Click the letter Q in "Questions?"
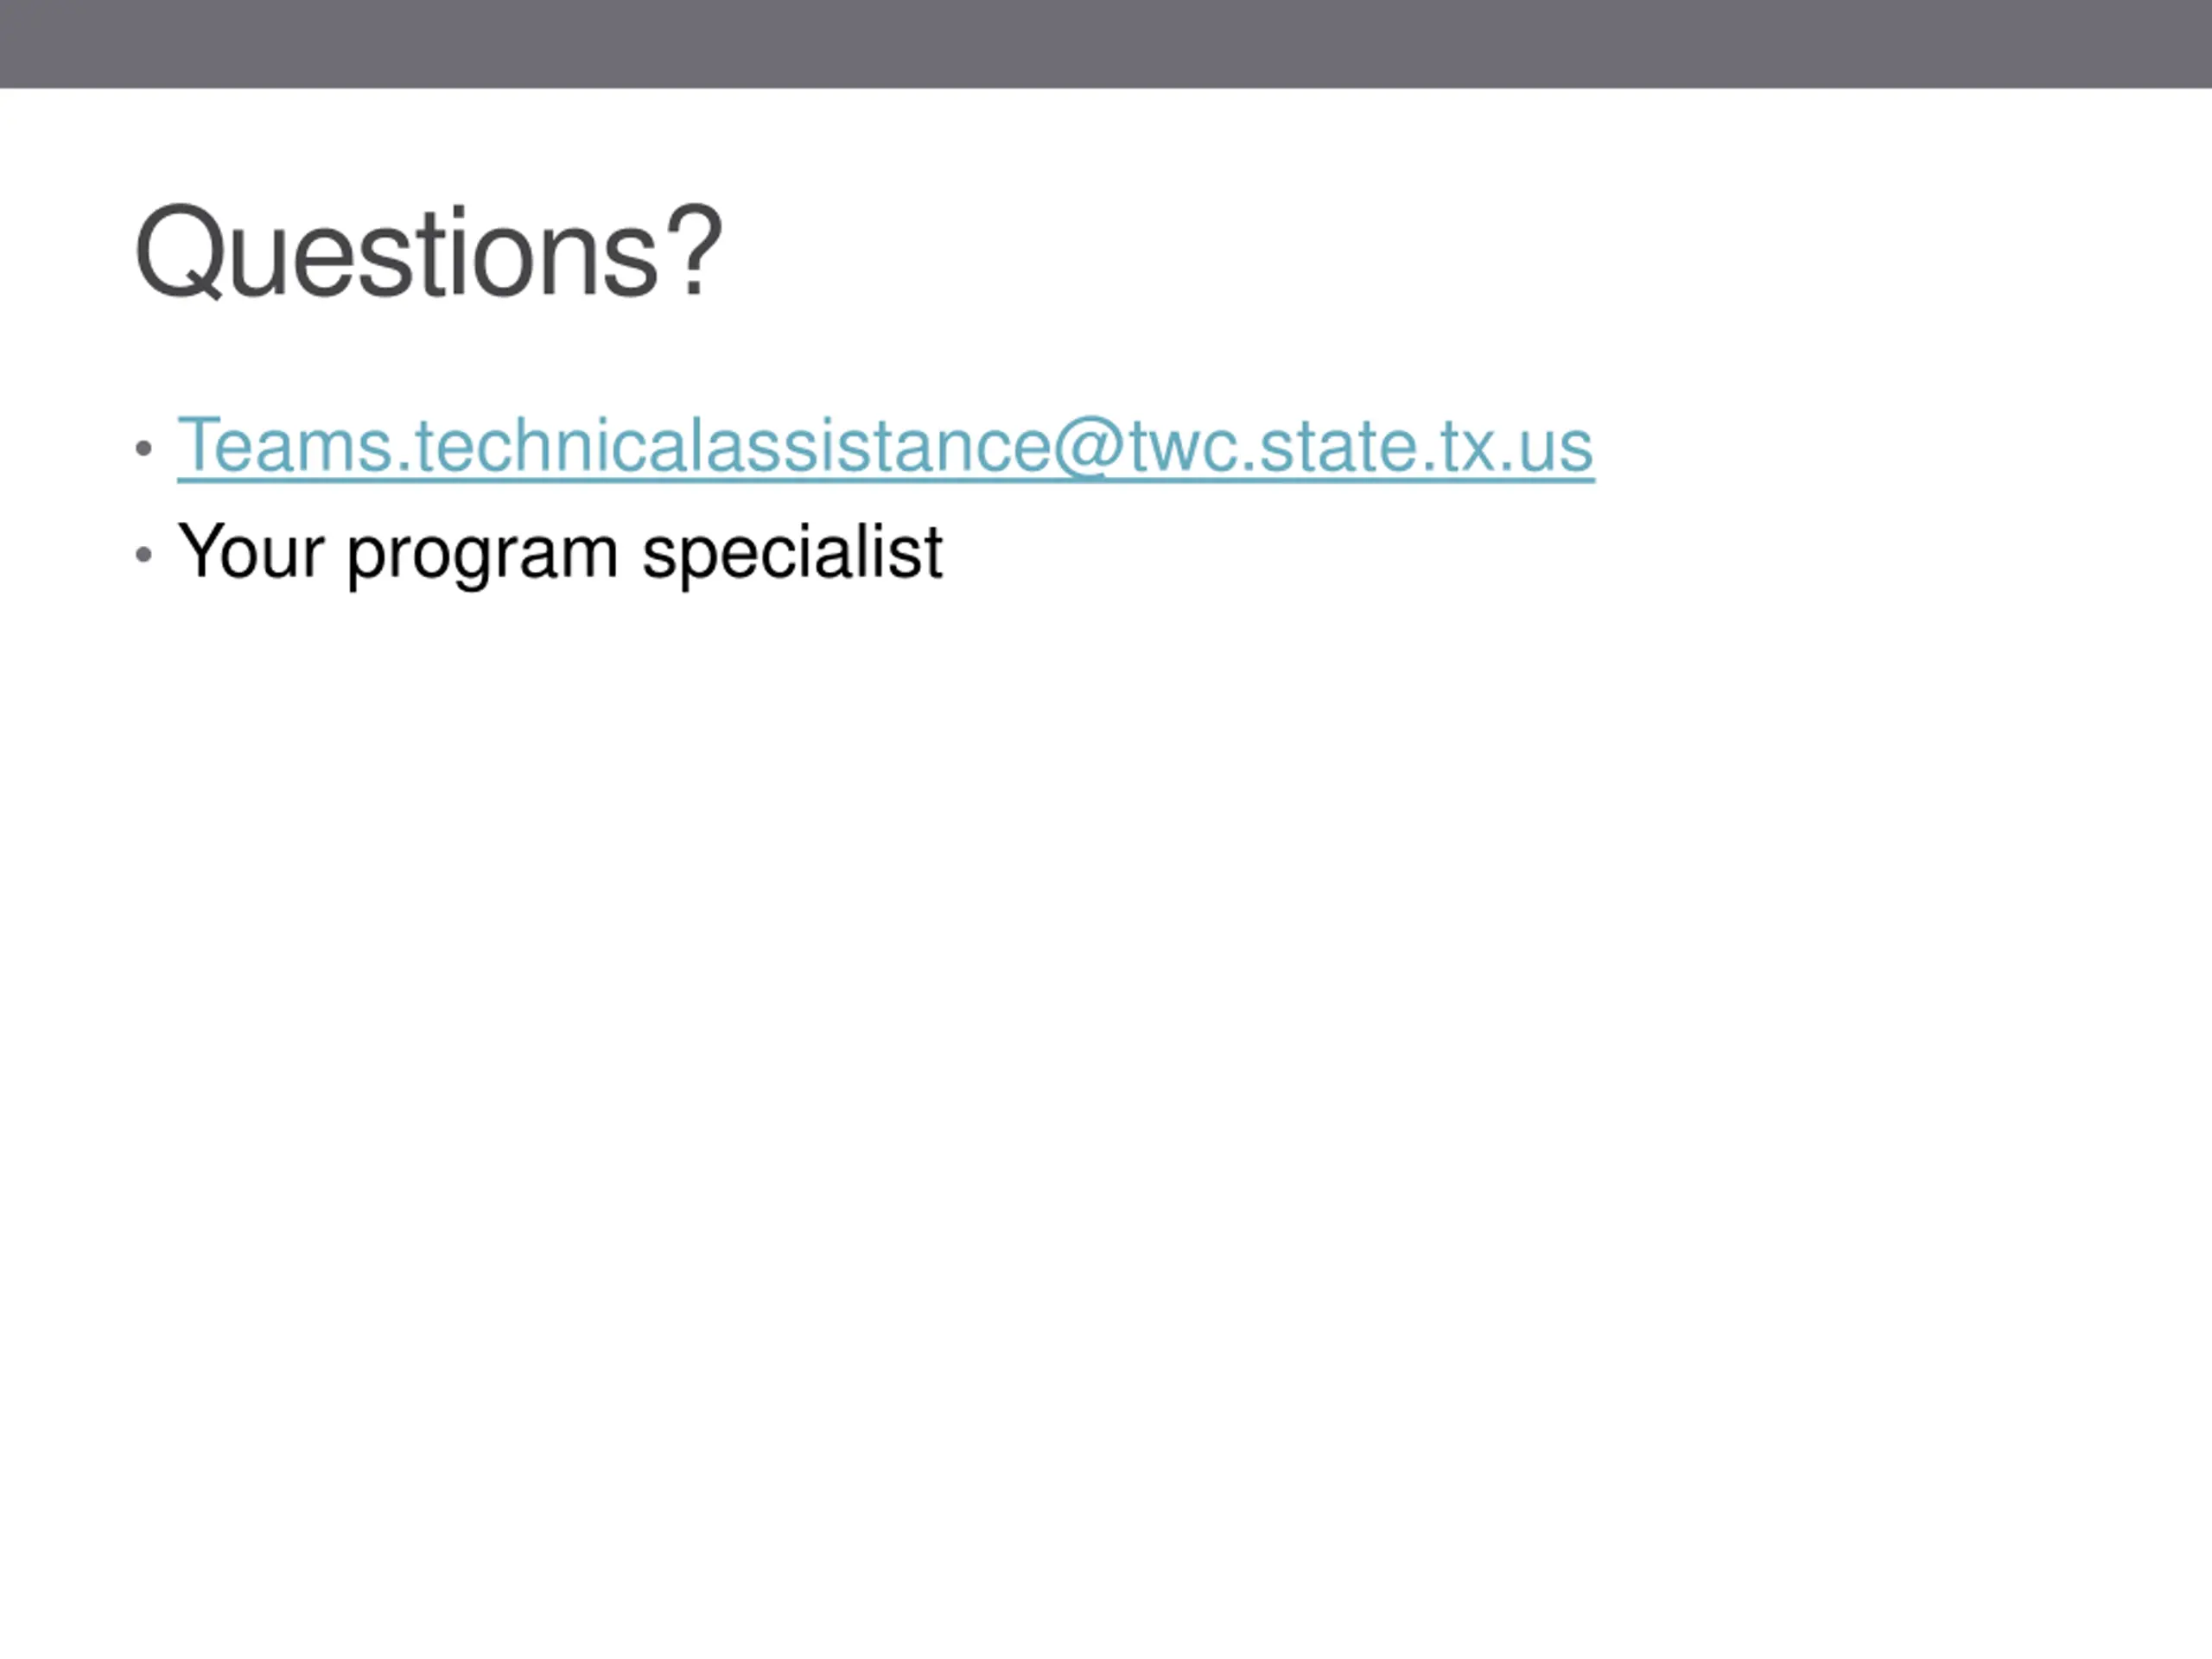The height and width of the screenshot is (1659, 2212). [180, 252]
